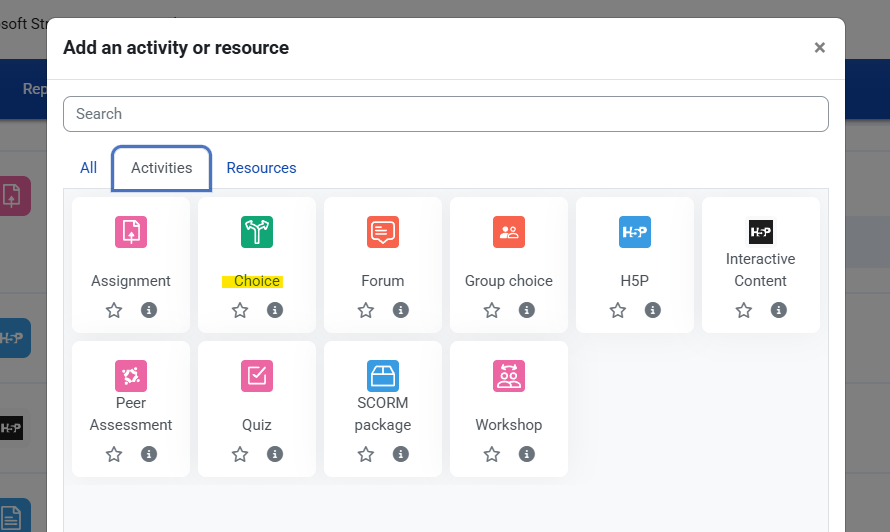
Task: Mark Forum as starred favourite
Action: [366, 310]
